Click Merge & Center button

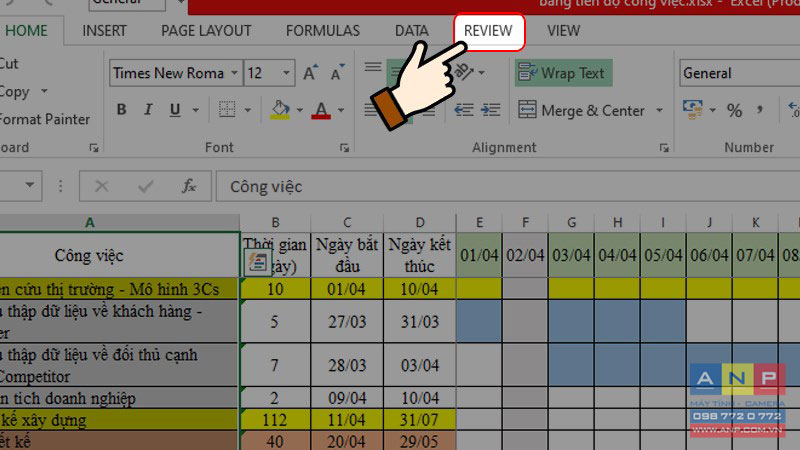pos(582,110)
